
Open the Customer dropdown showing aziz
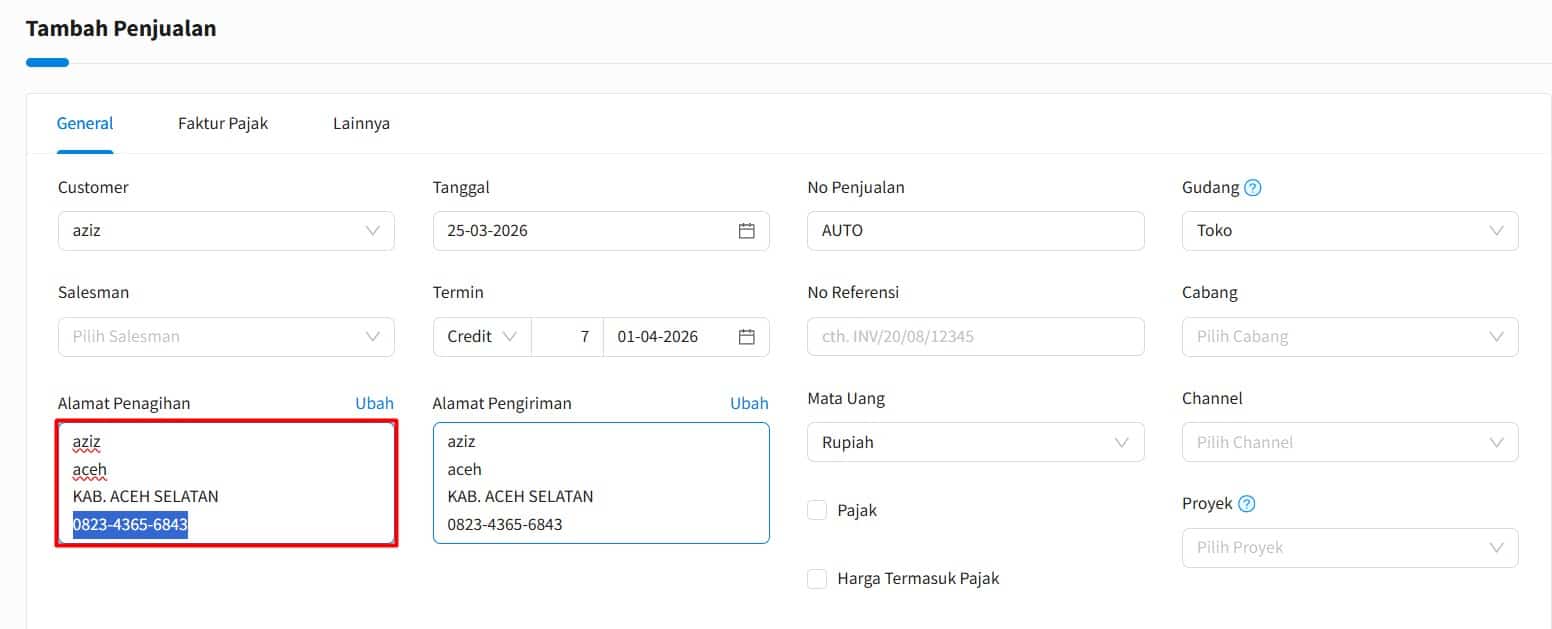pyautogui.click(x=226, y=231)
